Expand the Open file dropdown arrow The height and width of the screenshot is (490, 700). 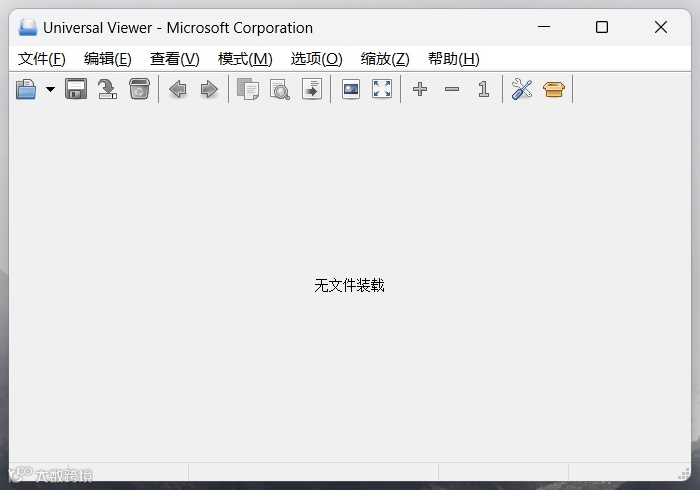[x=50, y=89]
